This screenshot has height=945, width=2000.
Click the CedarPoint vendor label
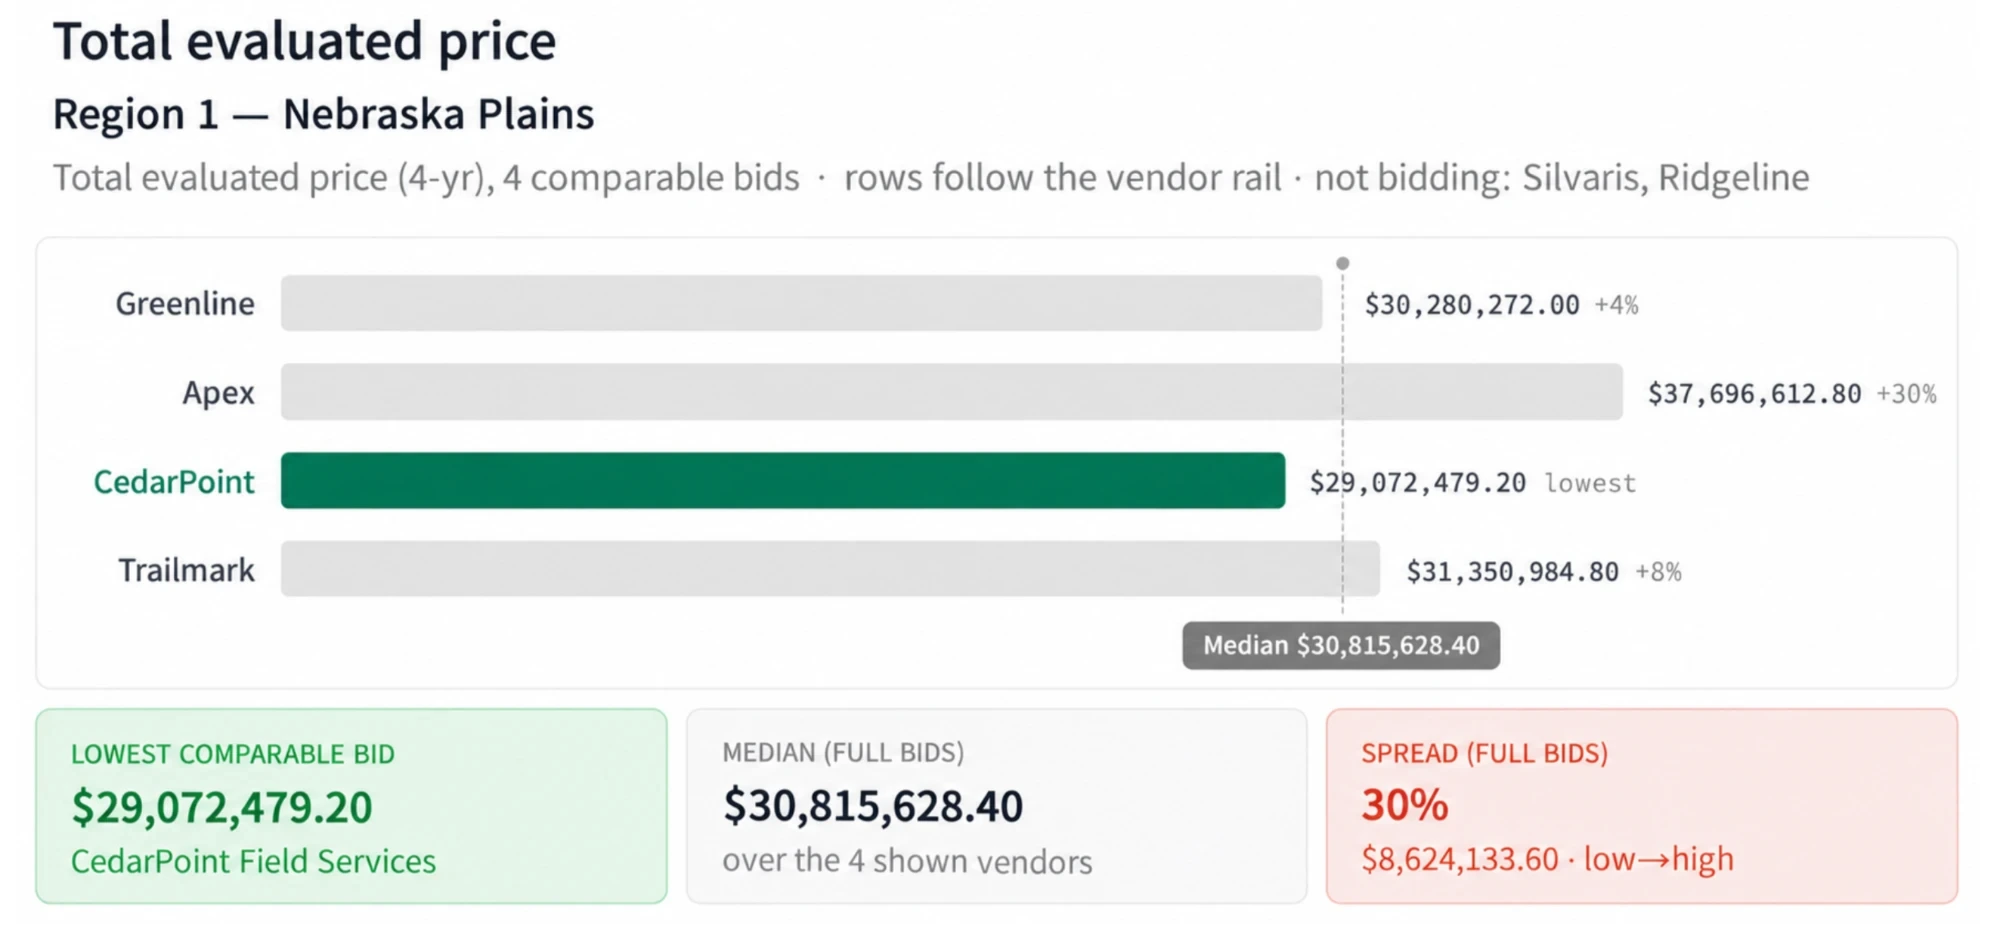pos(174,482)
